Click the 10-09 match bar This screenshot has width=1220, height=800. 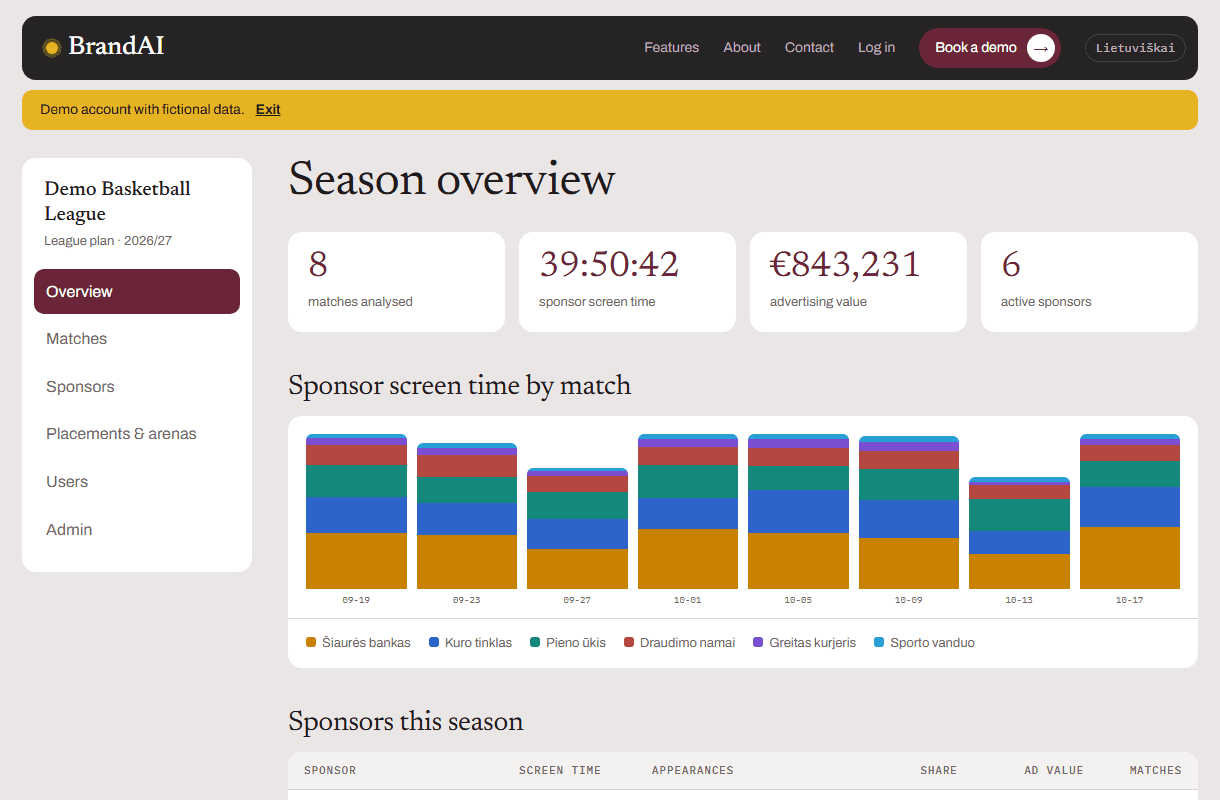click(x=909, y=512)
